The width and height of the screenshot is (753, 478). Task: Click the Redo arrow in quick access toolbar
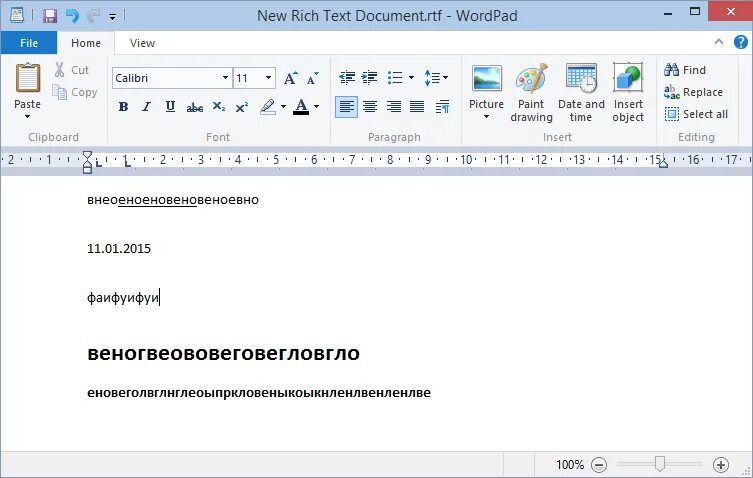94,16
